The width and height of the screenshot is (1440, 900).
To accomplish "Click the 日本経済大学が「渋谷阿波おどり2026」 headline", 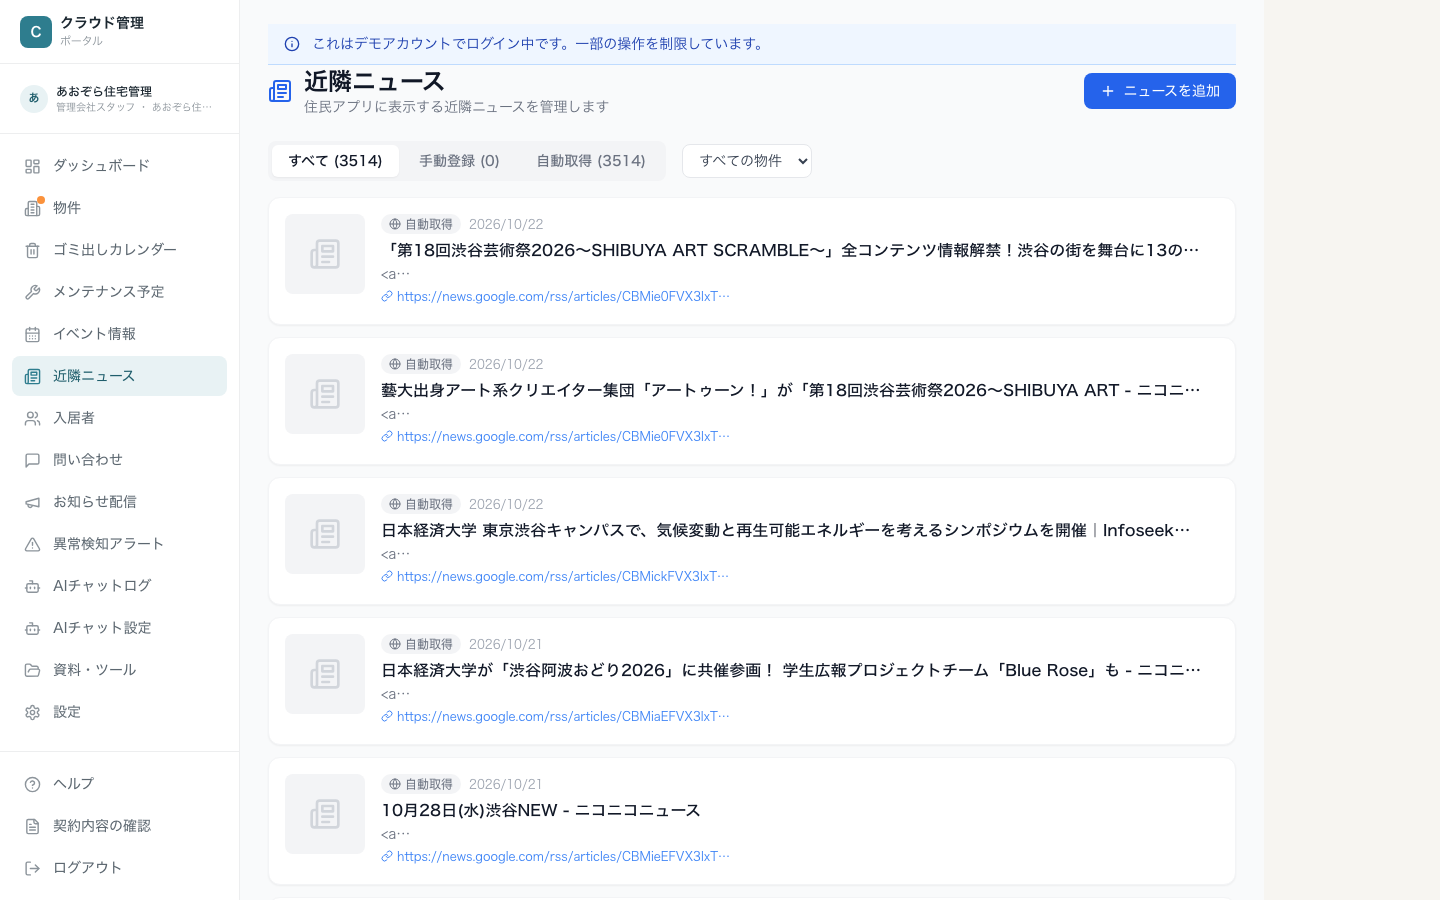I will click(x=791, y=670).
